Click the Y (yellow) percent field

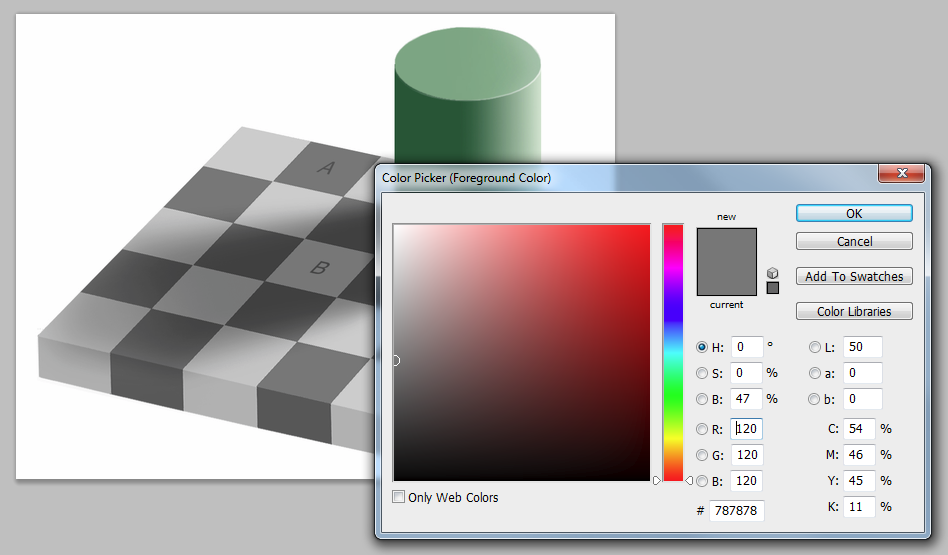(859, 481)
